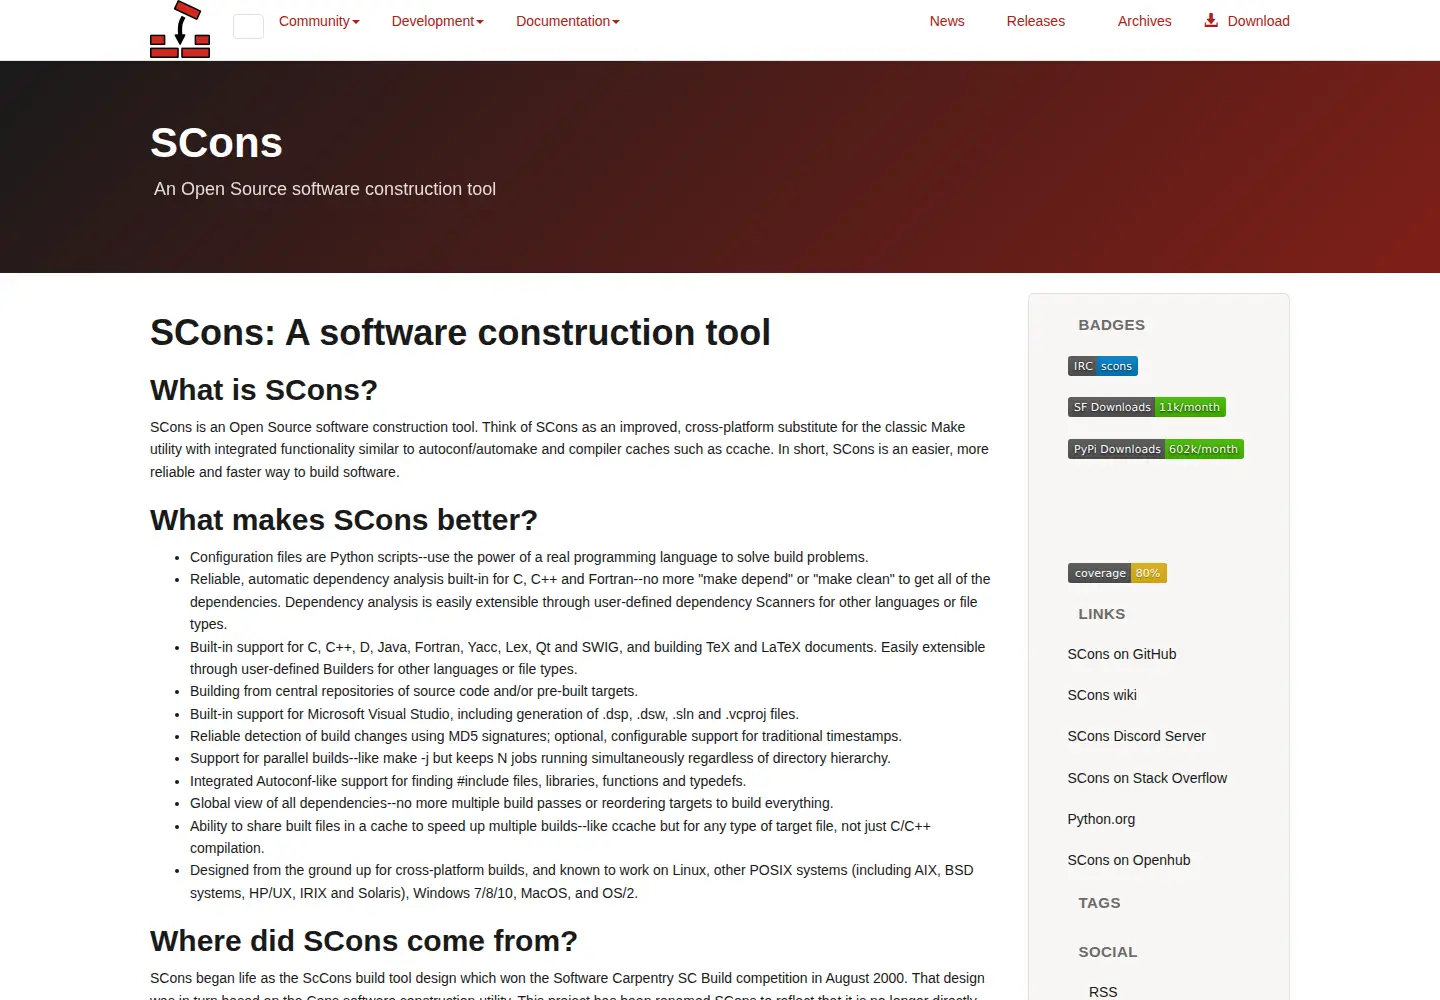The image size is (1440, 1000).
Task: Click the download arrow icon
Action: tap(1211, 20)
